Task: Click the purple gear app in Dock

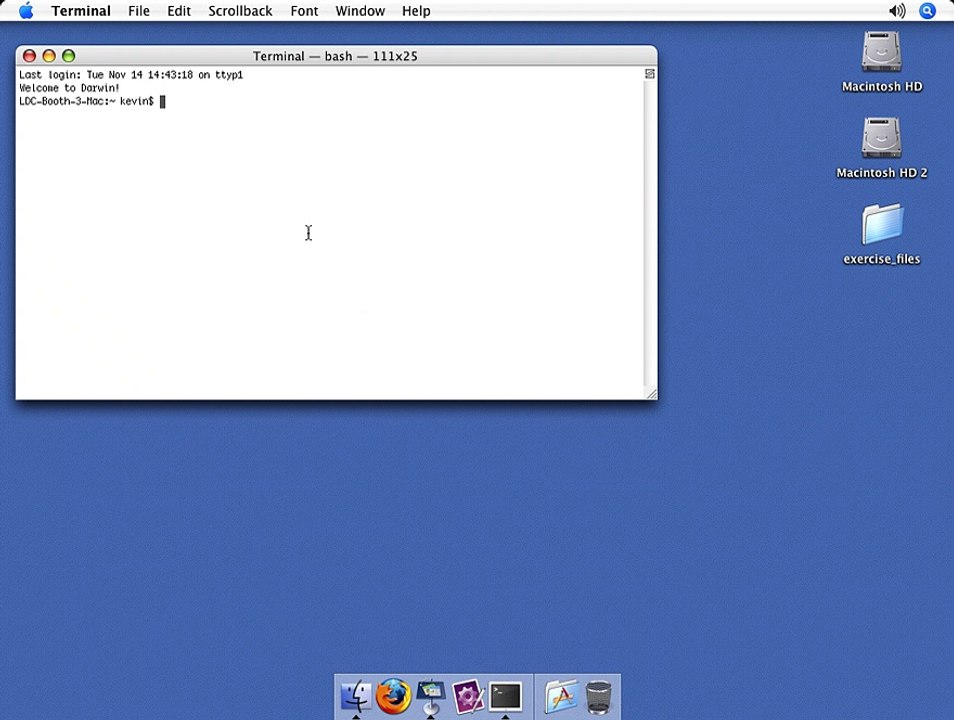Action: (468, 696)
